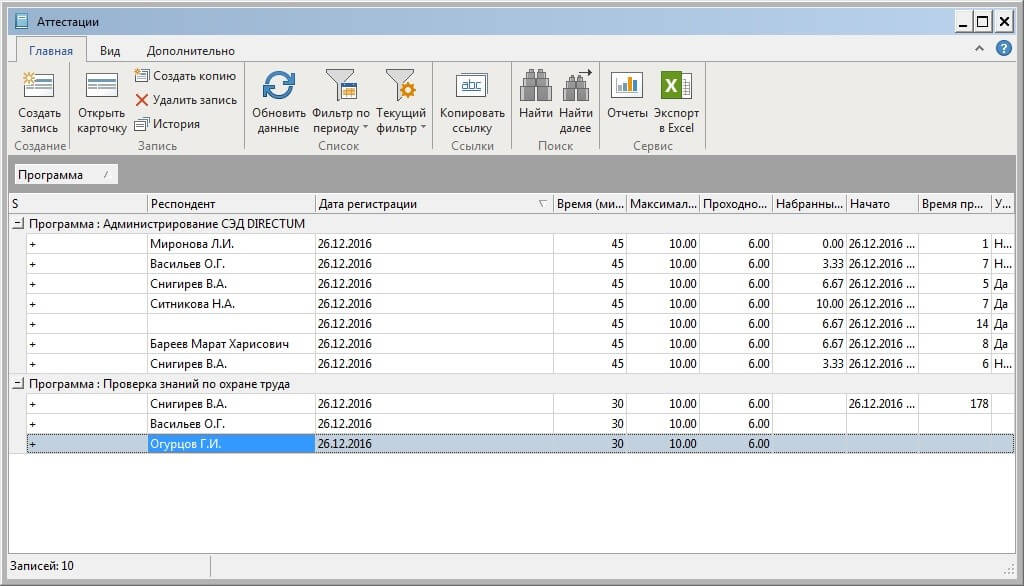This screenshot has width=1024, height=586.
Task: Open Отчеты chart icon
Action: (627, 86)
